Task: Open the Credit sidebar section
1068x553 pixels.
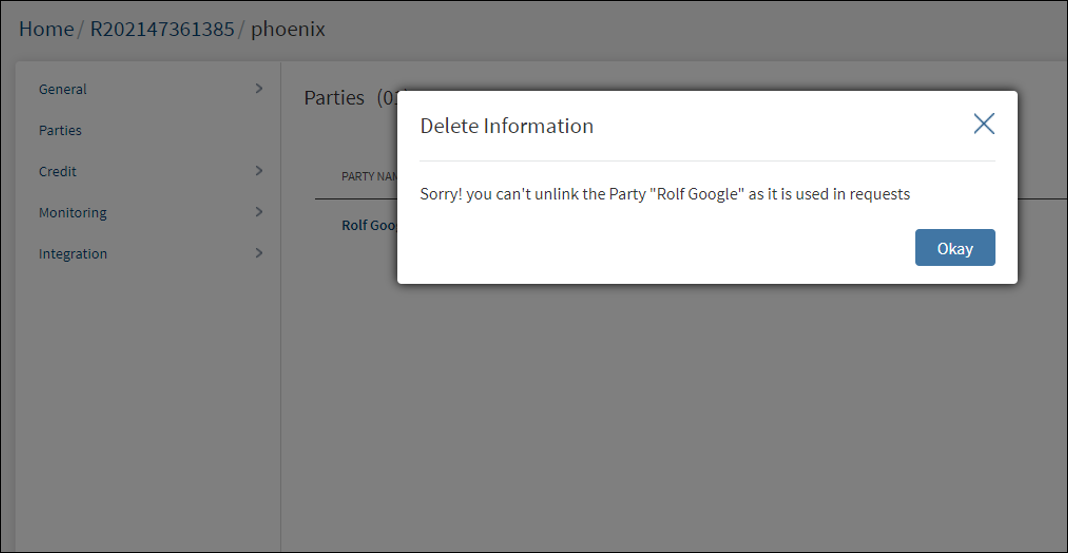Action: coord(57,172)
